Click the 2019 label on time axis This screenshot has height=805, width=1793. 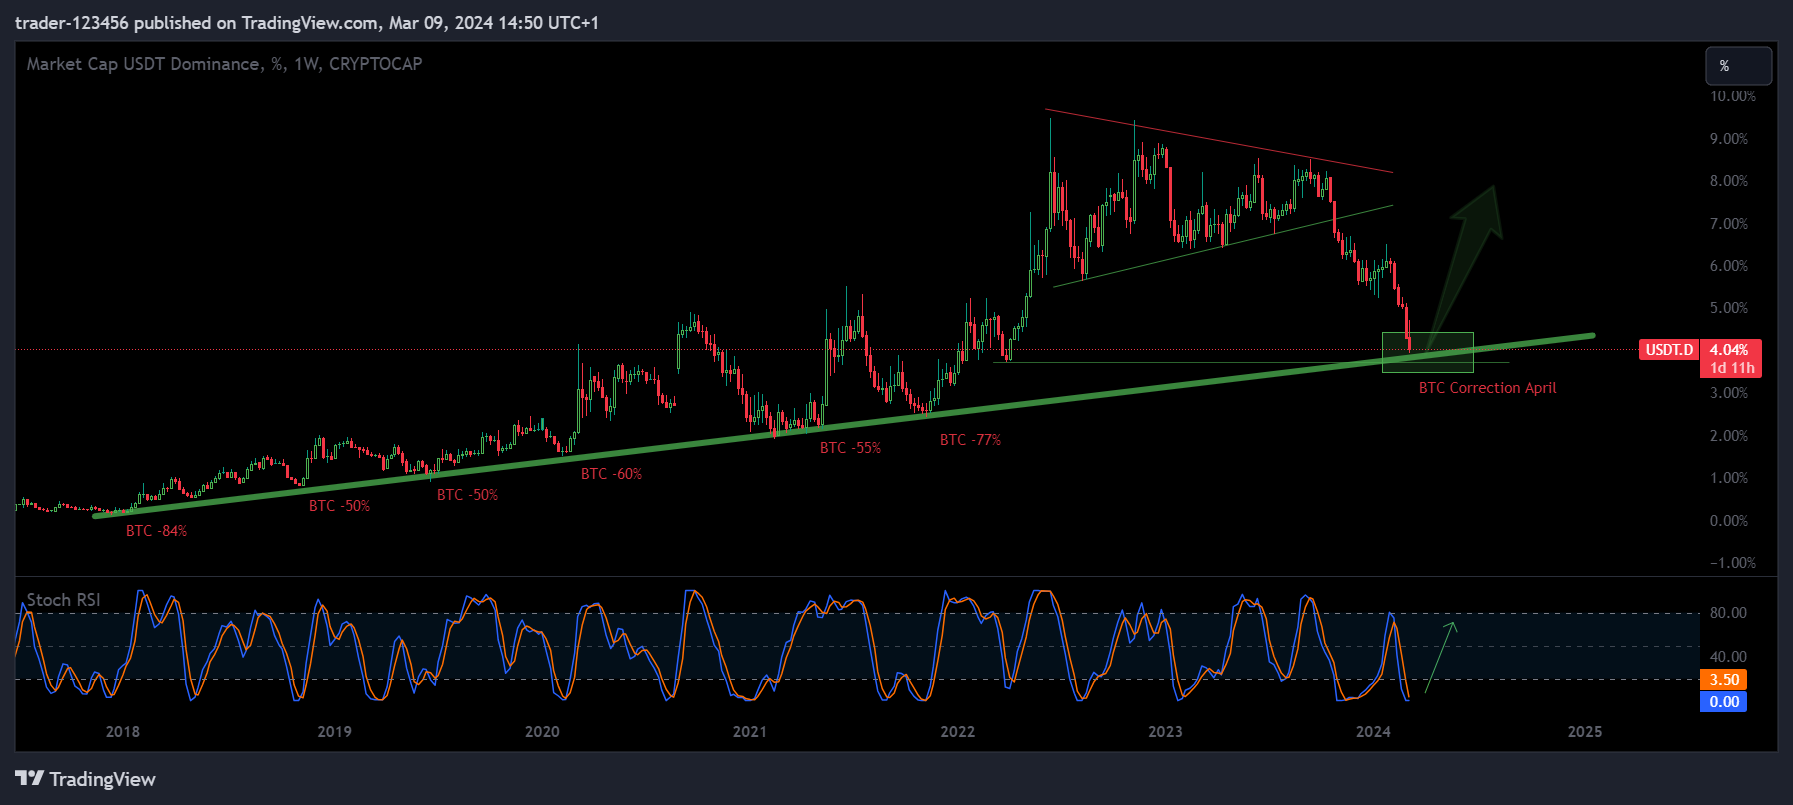coord(334,732)
